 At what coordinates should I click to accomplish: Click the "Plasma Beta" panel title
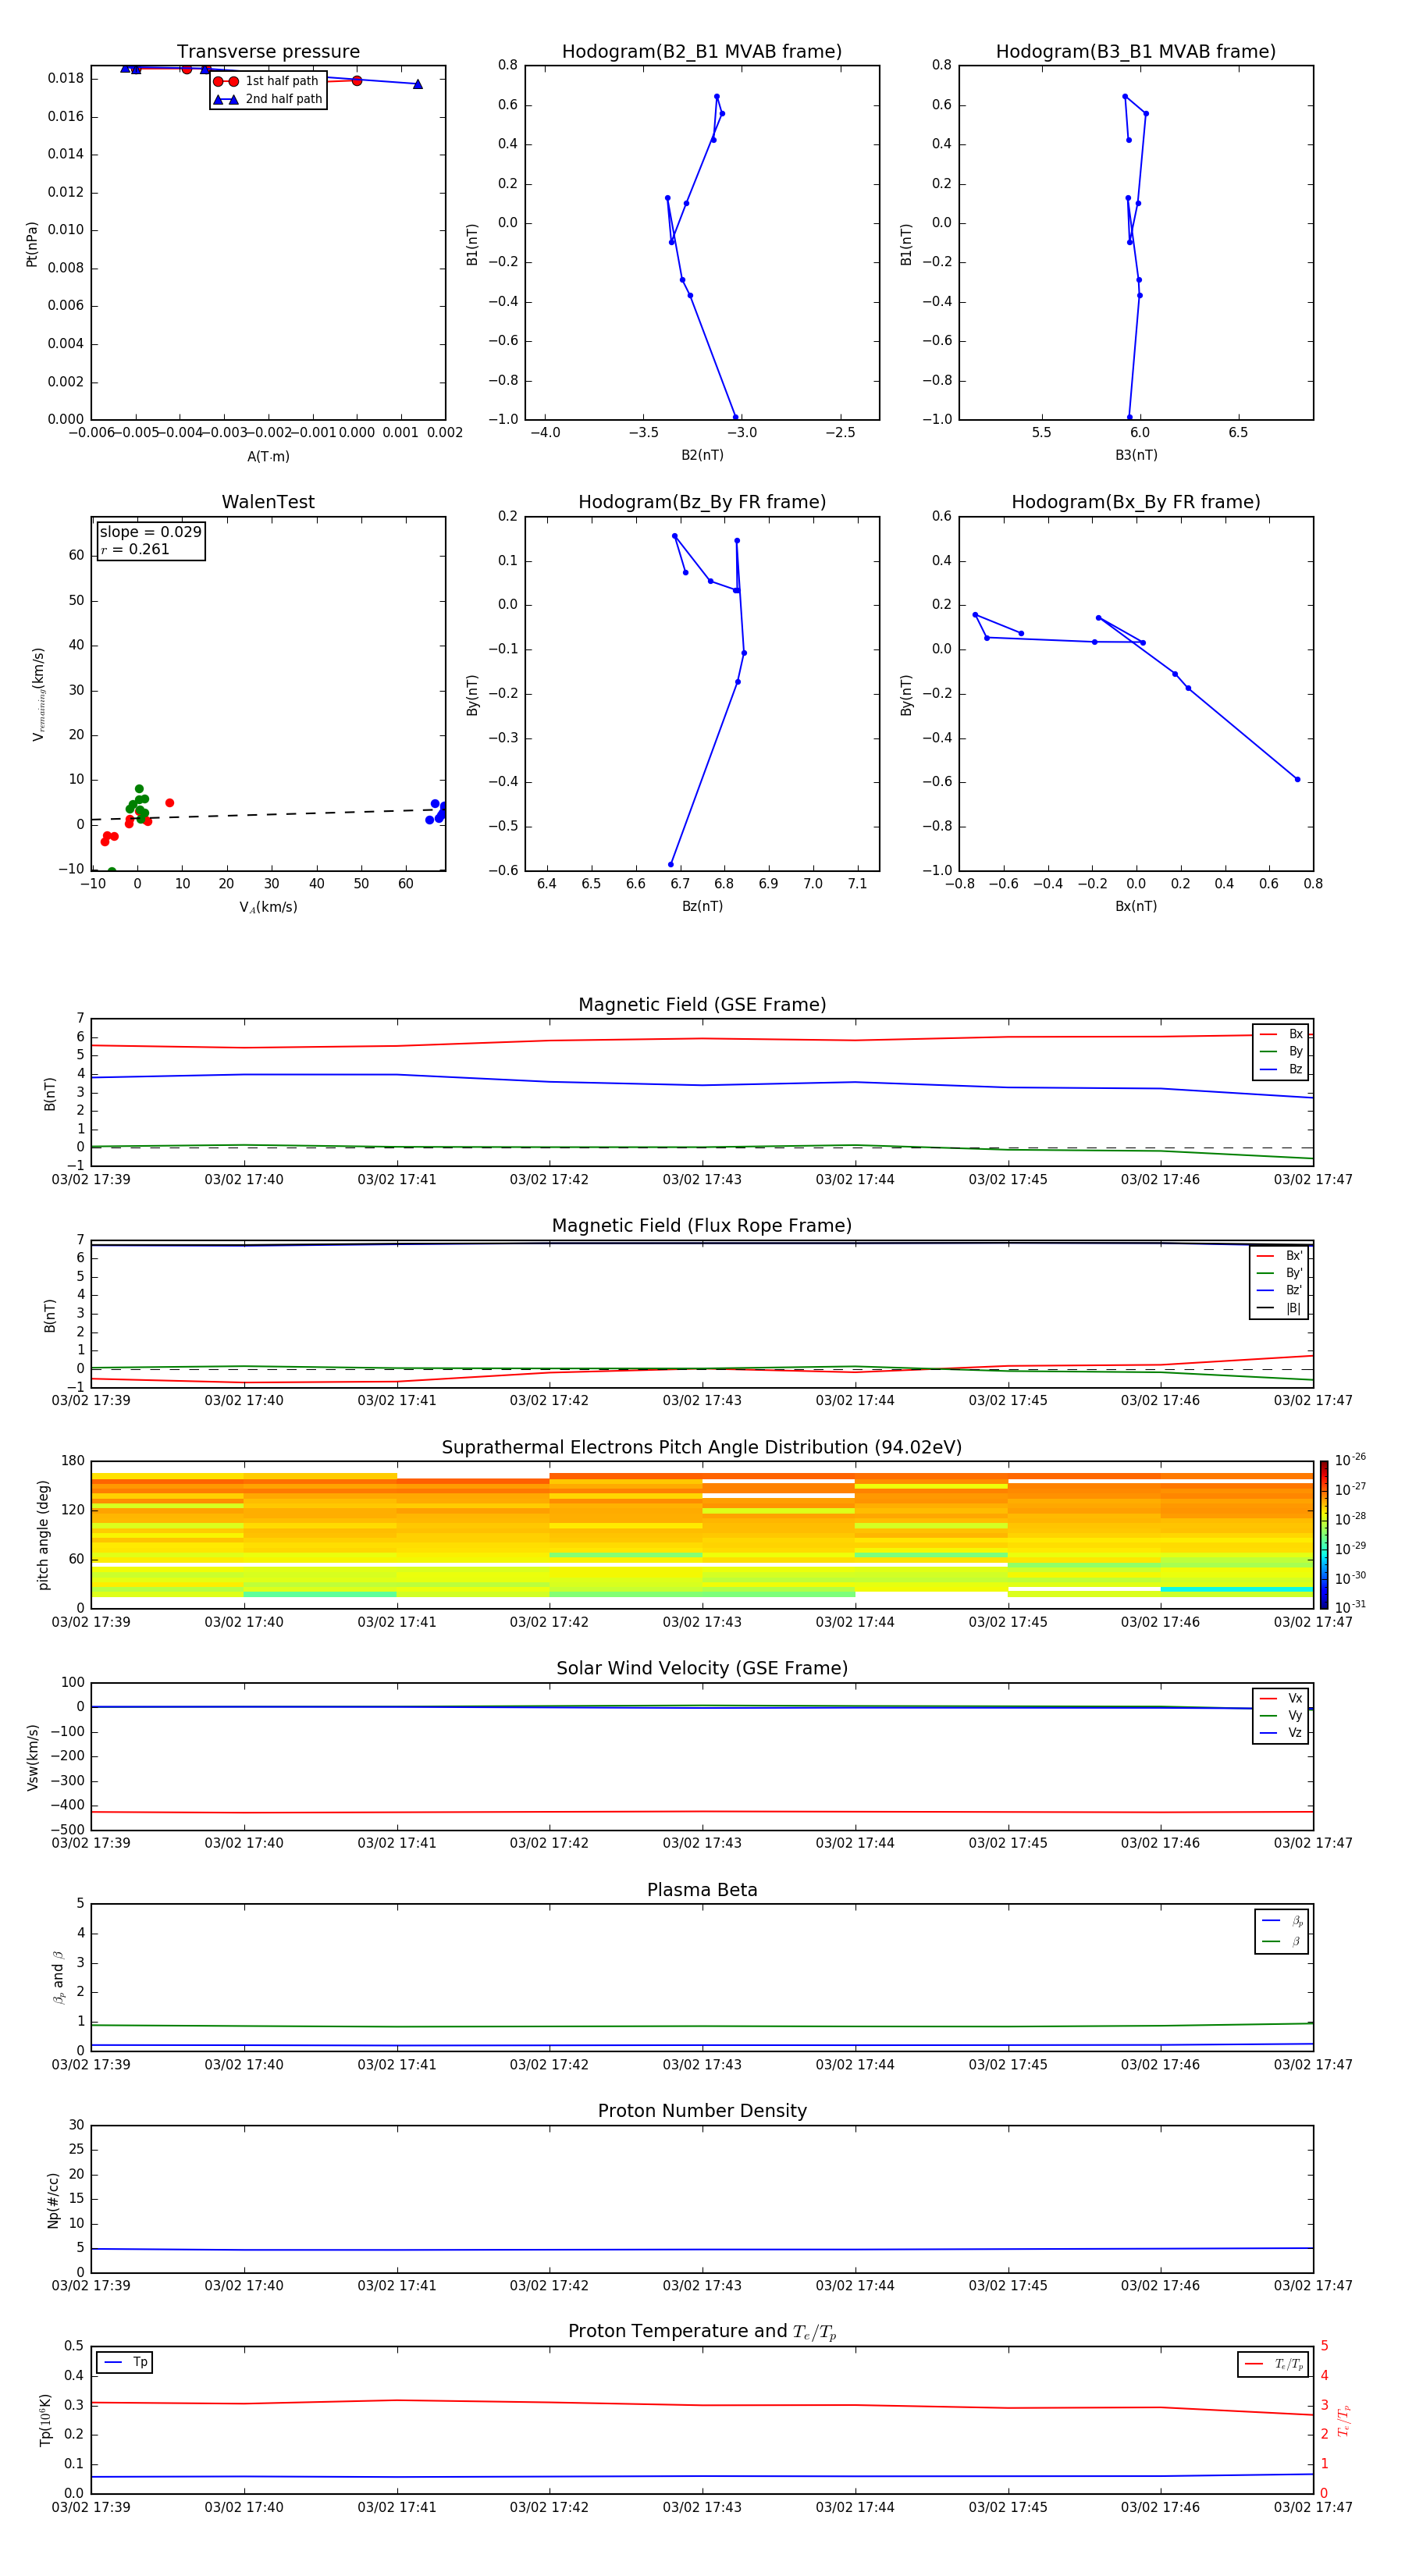pyautogui.click(x=702, y=1891)
